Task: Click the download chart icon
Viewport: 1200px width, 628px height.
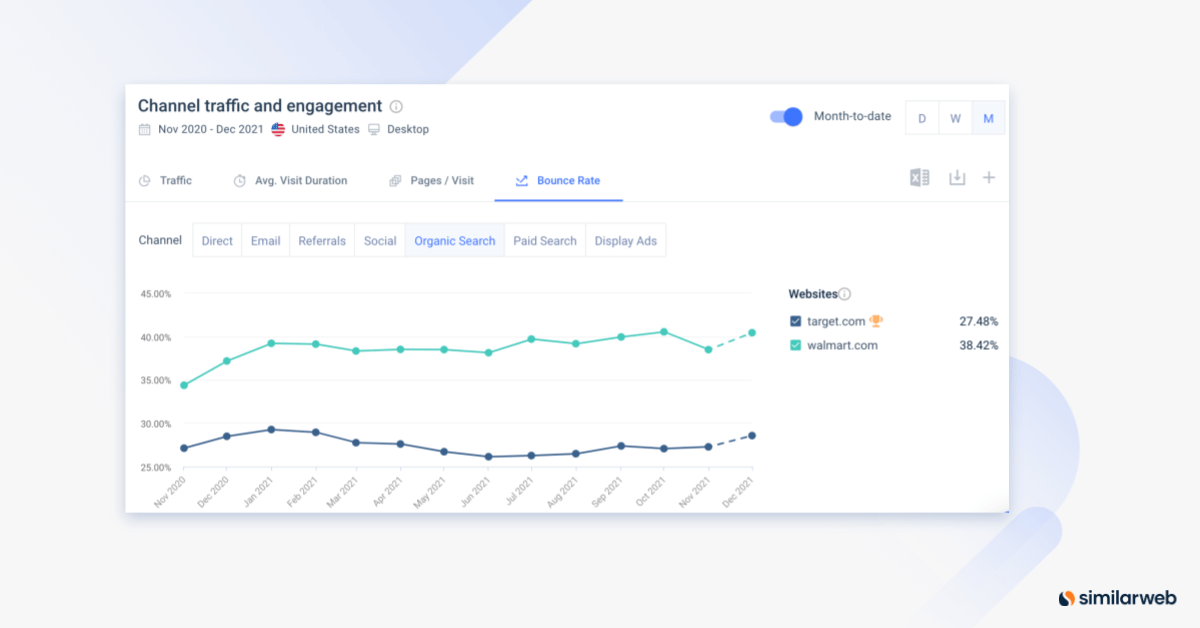Action: (956, 176)
